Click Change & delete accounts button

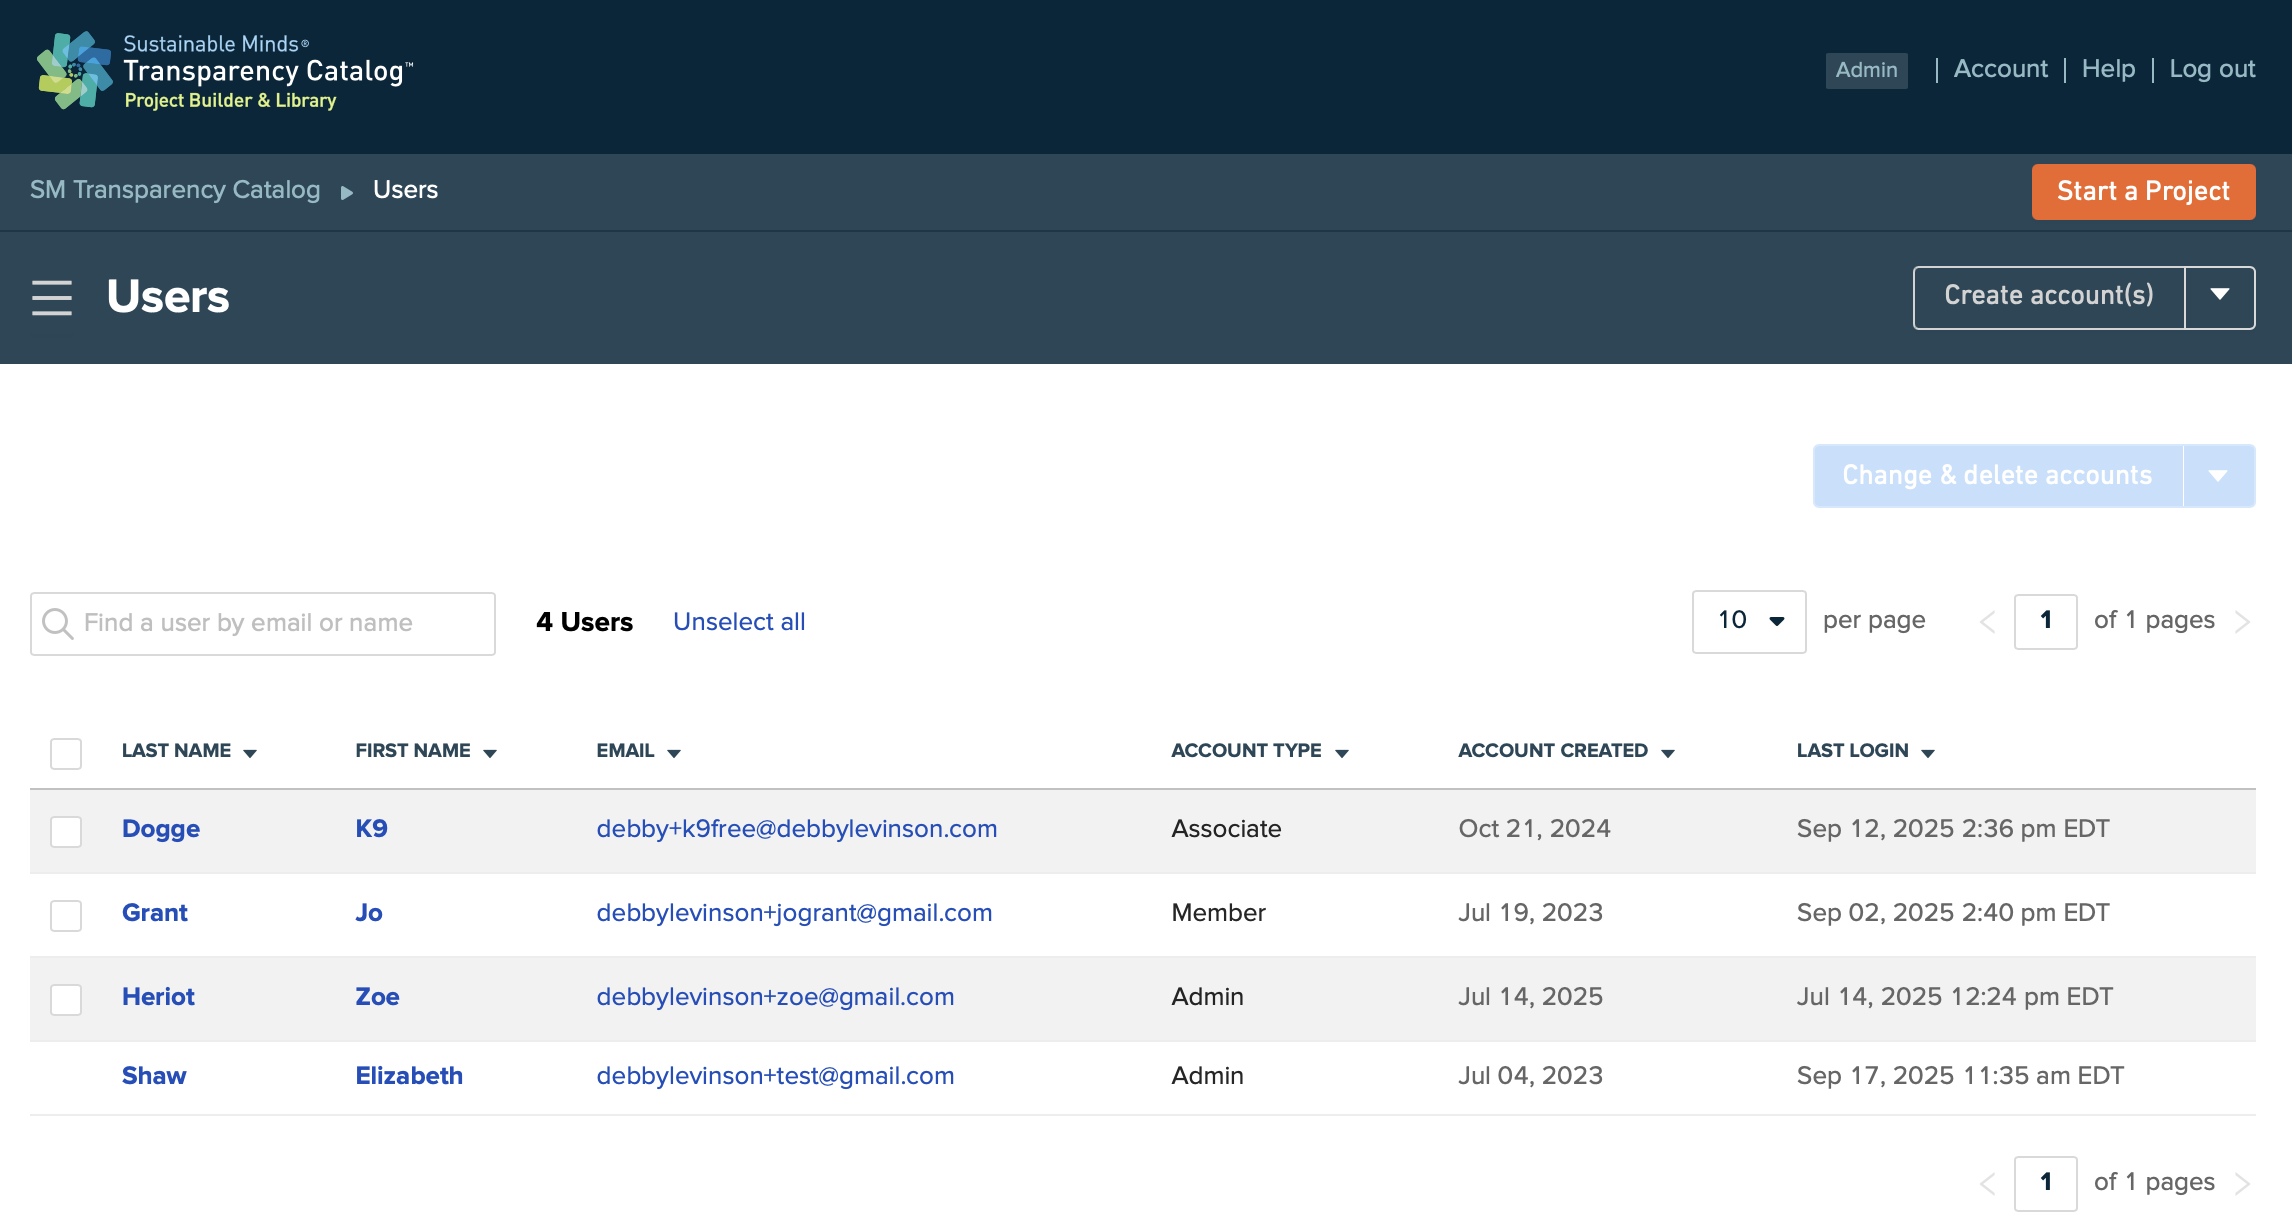tap(1997, 476)
